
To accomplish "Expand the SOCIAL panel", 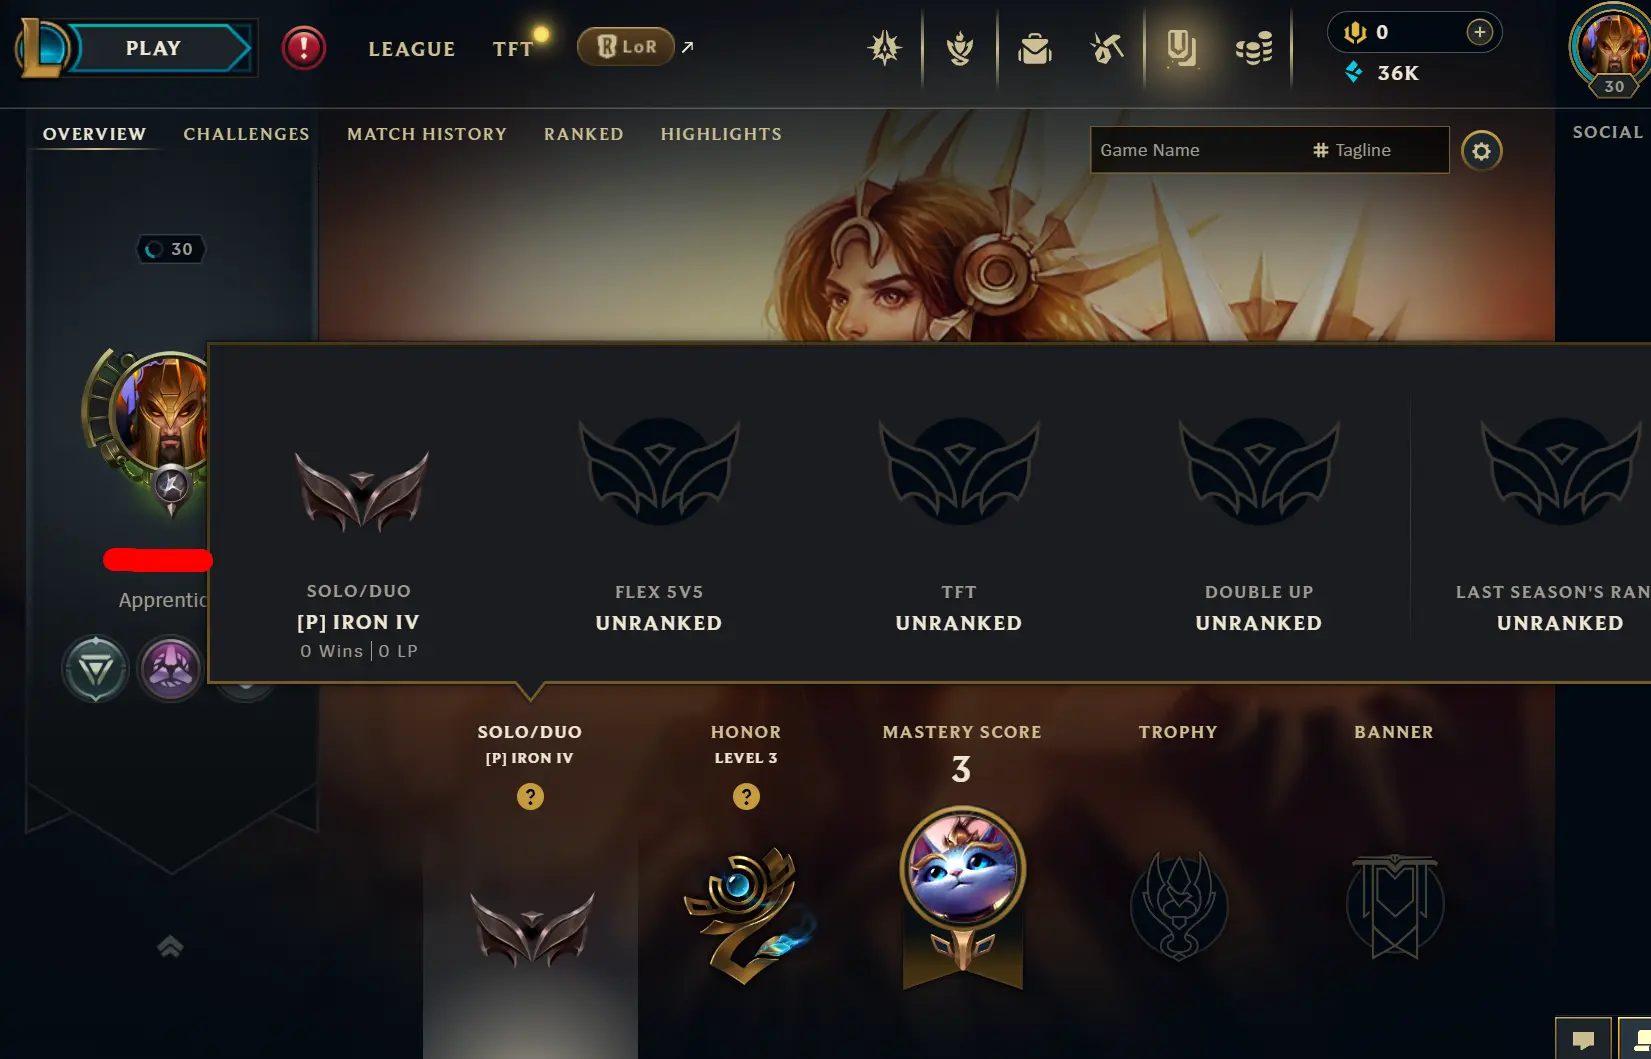I will click(x=1607, y=132).
